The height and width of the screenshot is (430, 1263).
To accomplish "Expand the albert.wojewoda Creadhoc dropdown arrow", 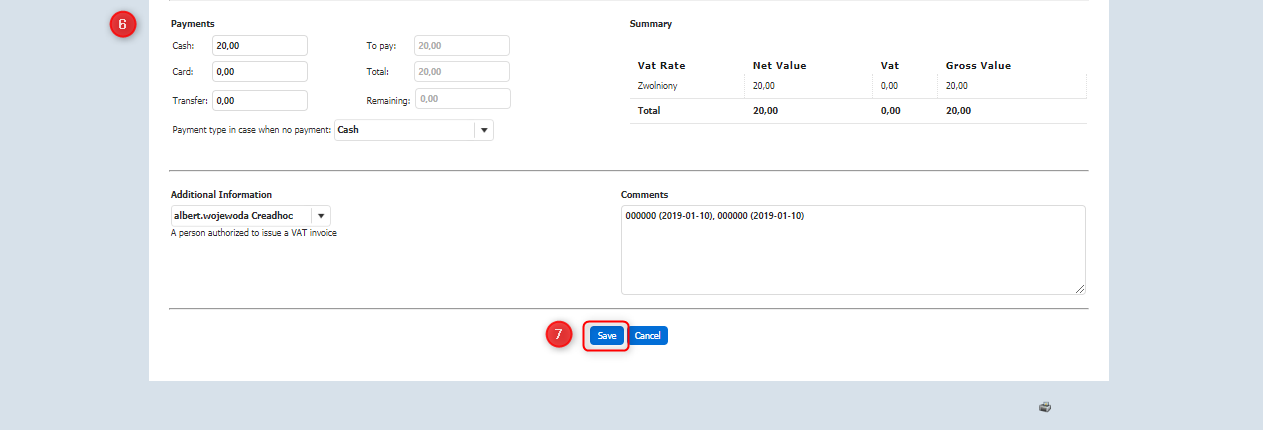I will pyautogui.click(x=320, y=216).
